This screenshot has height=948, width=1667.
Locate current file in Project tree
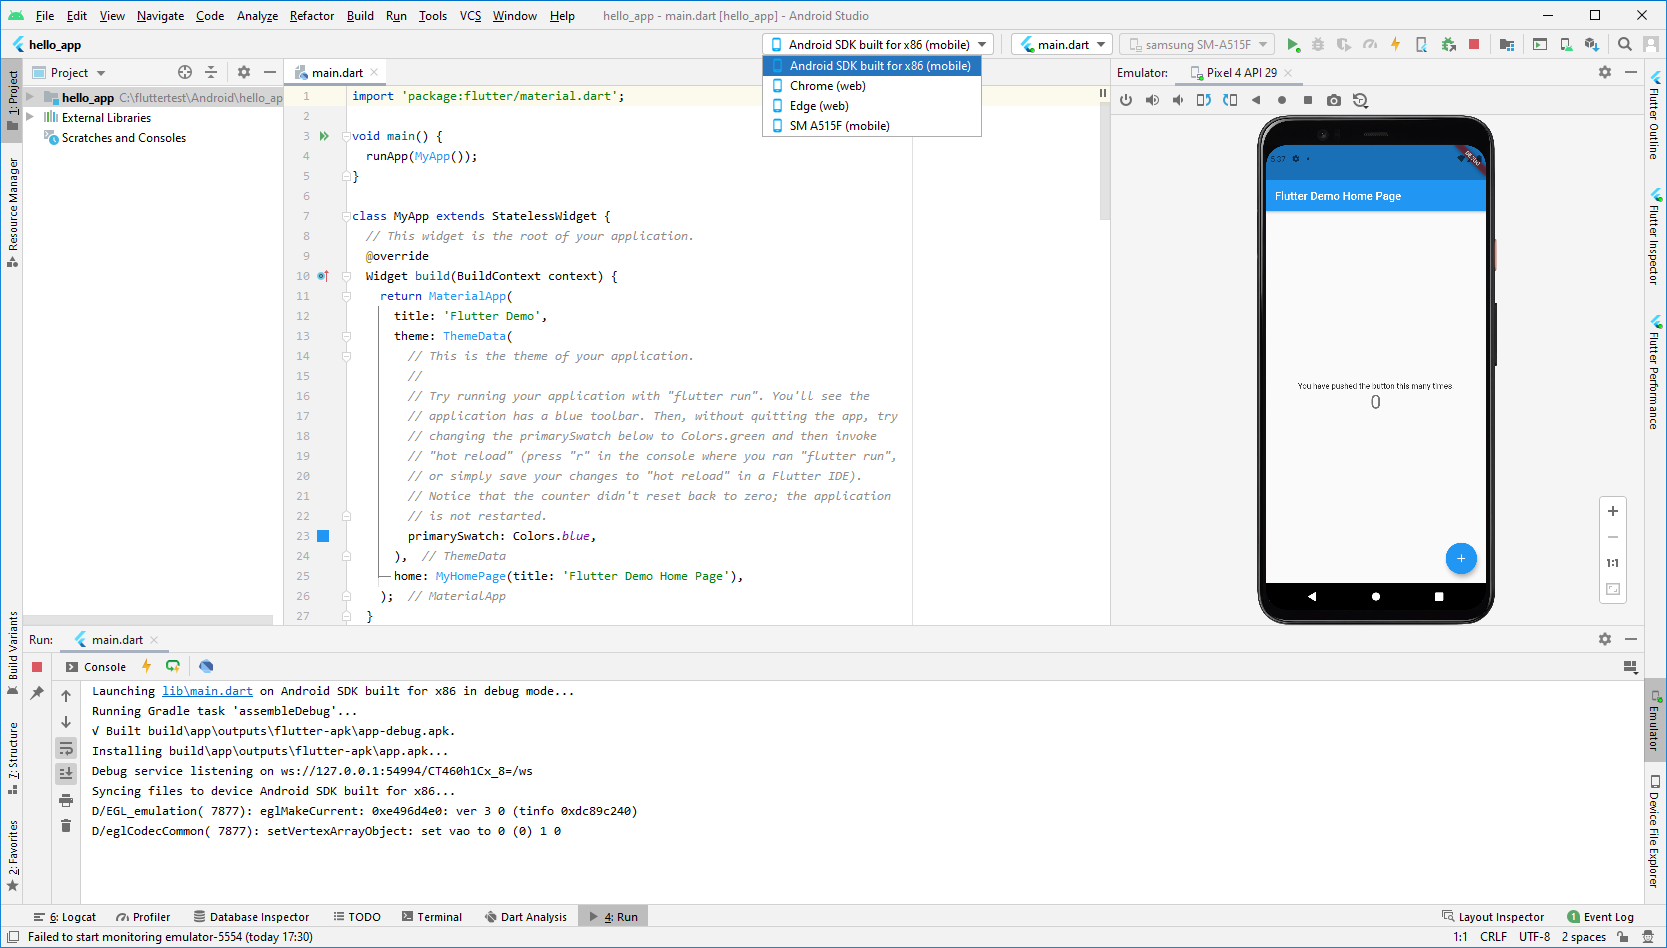185,72
